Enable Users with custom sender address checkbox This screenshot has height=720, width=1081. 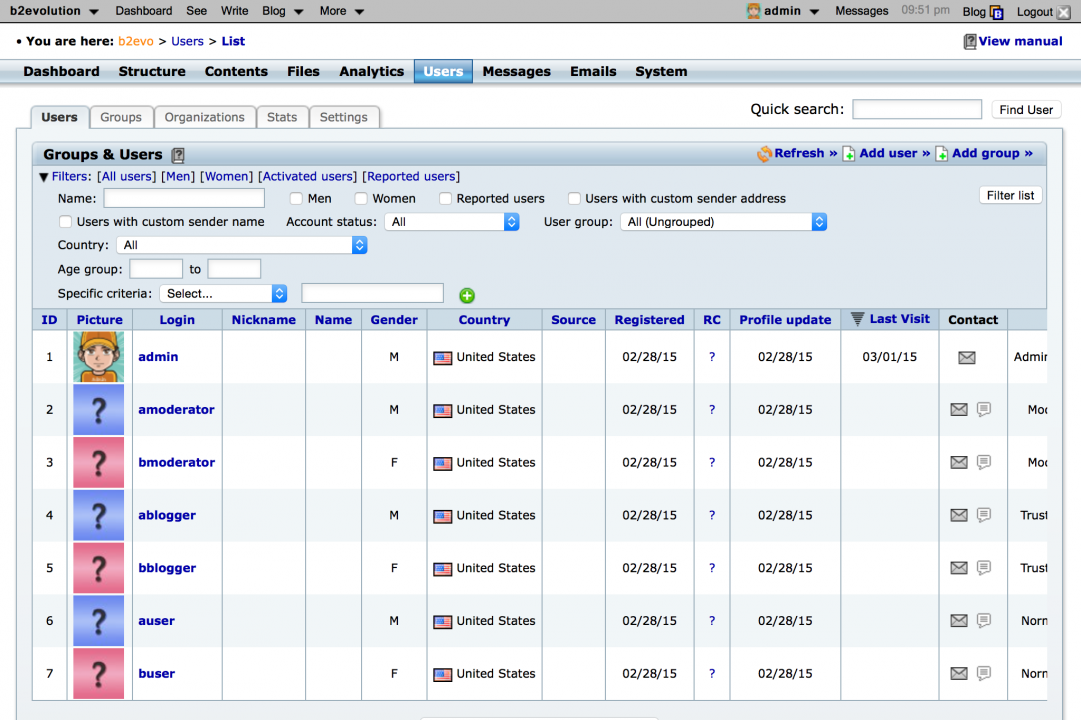574,199
